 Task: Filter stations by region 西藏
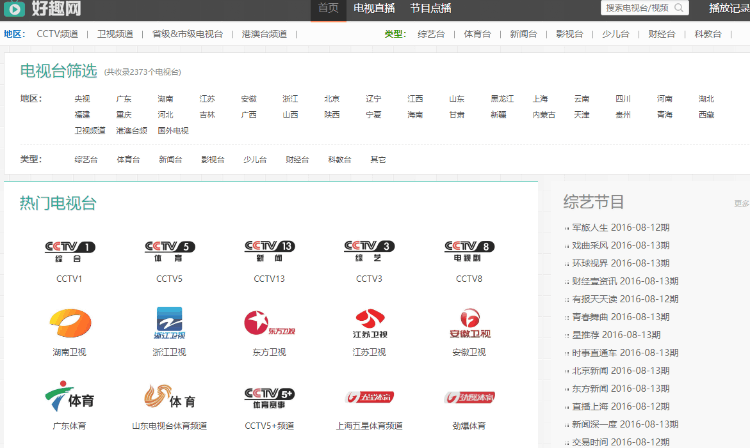(706, 115)
